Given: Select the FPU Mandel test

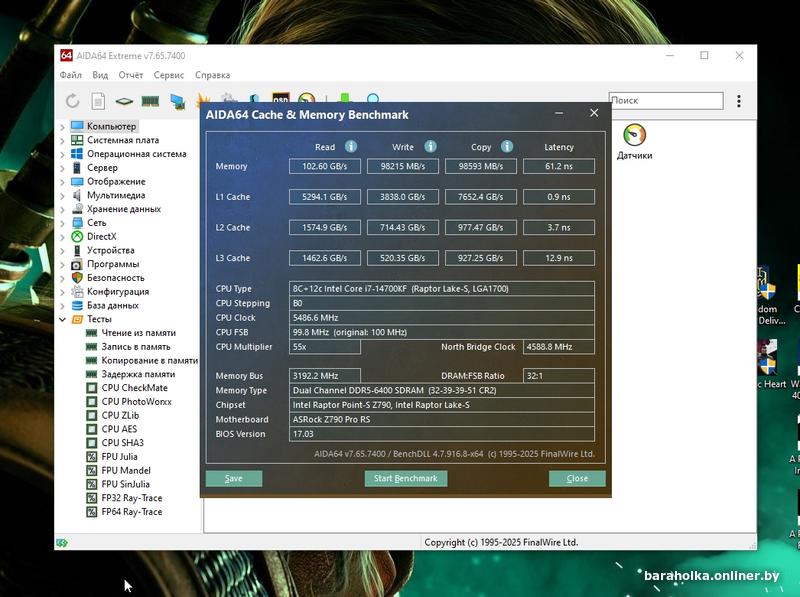Looking at the screenshot, I should [126, 470].
